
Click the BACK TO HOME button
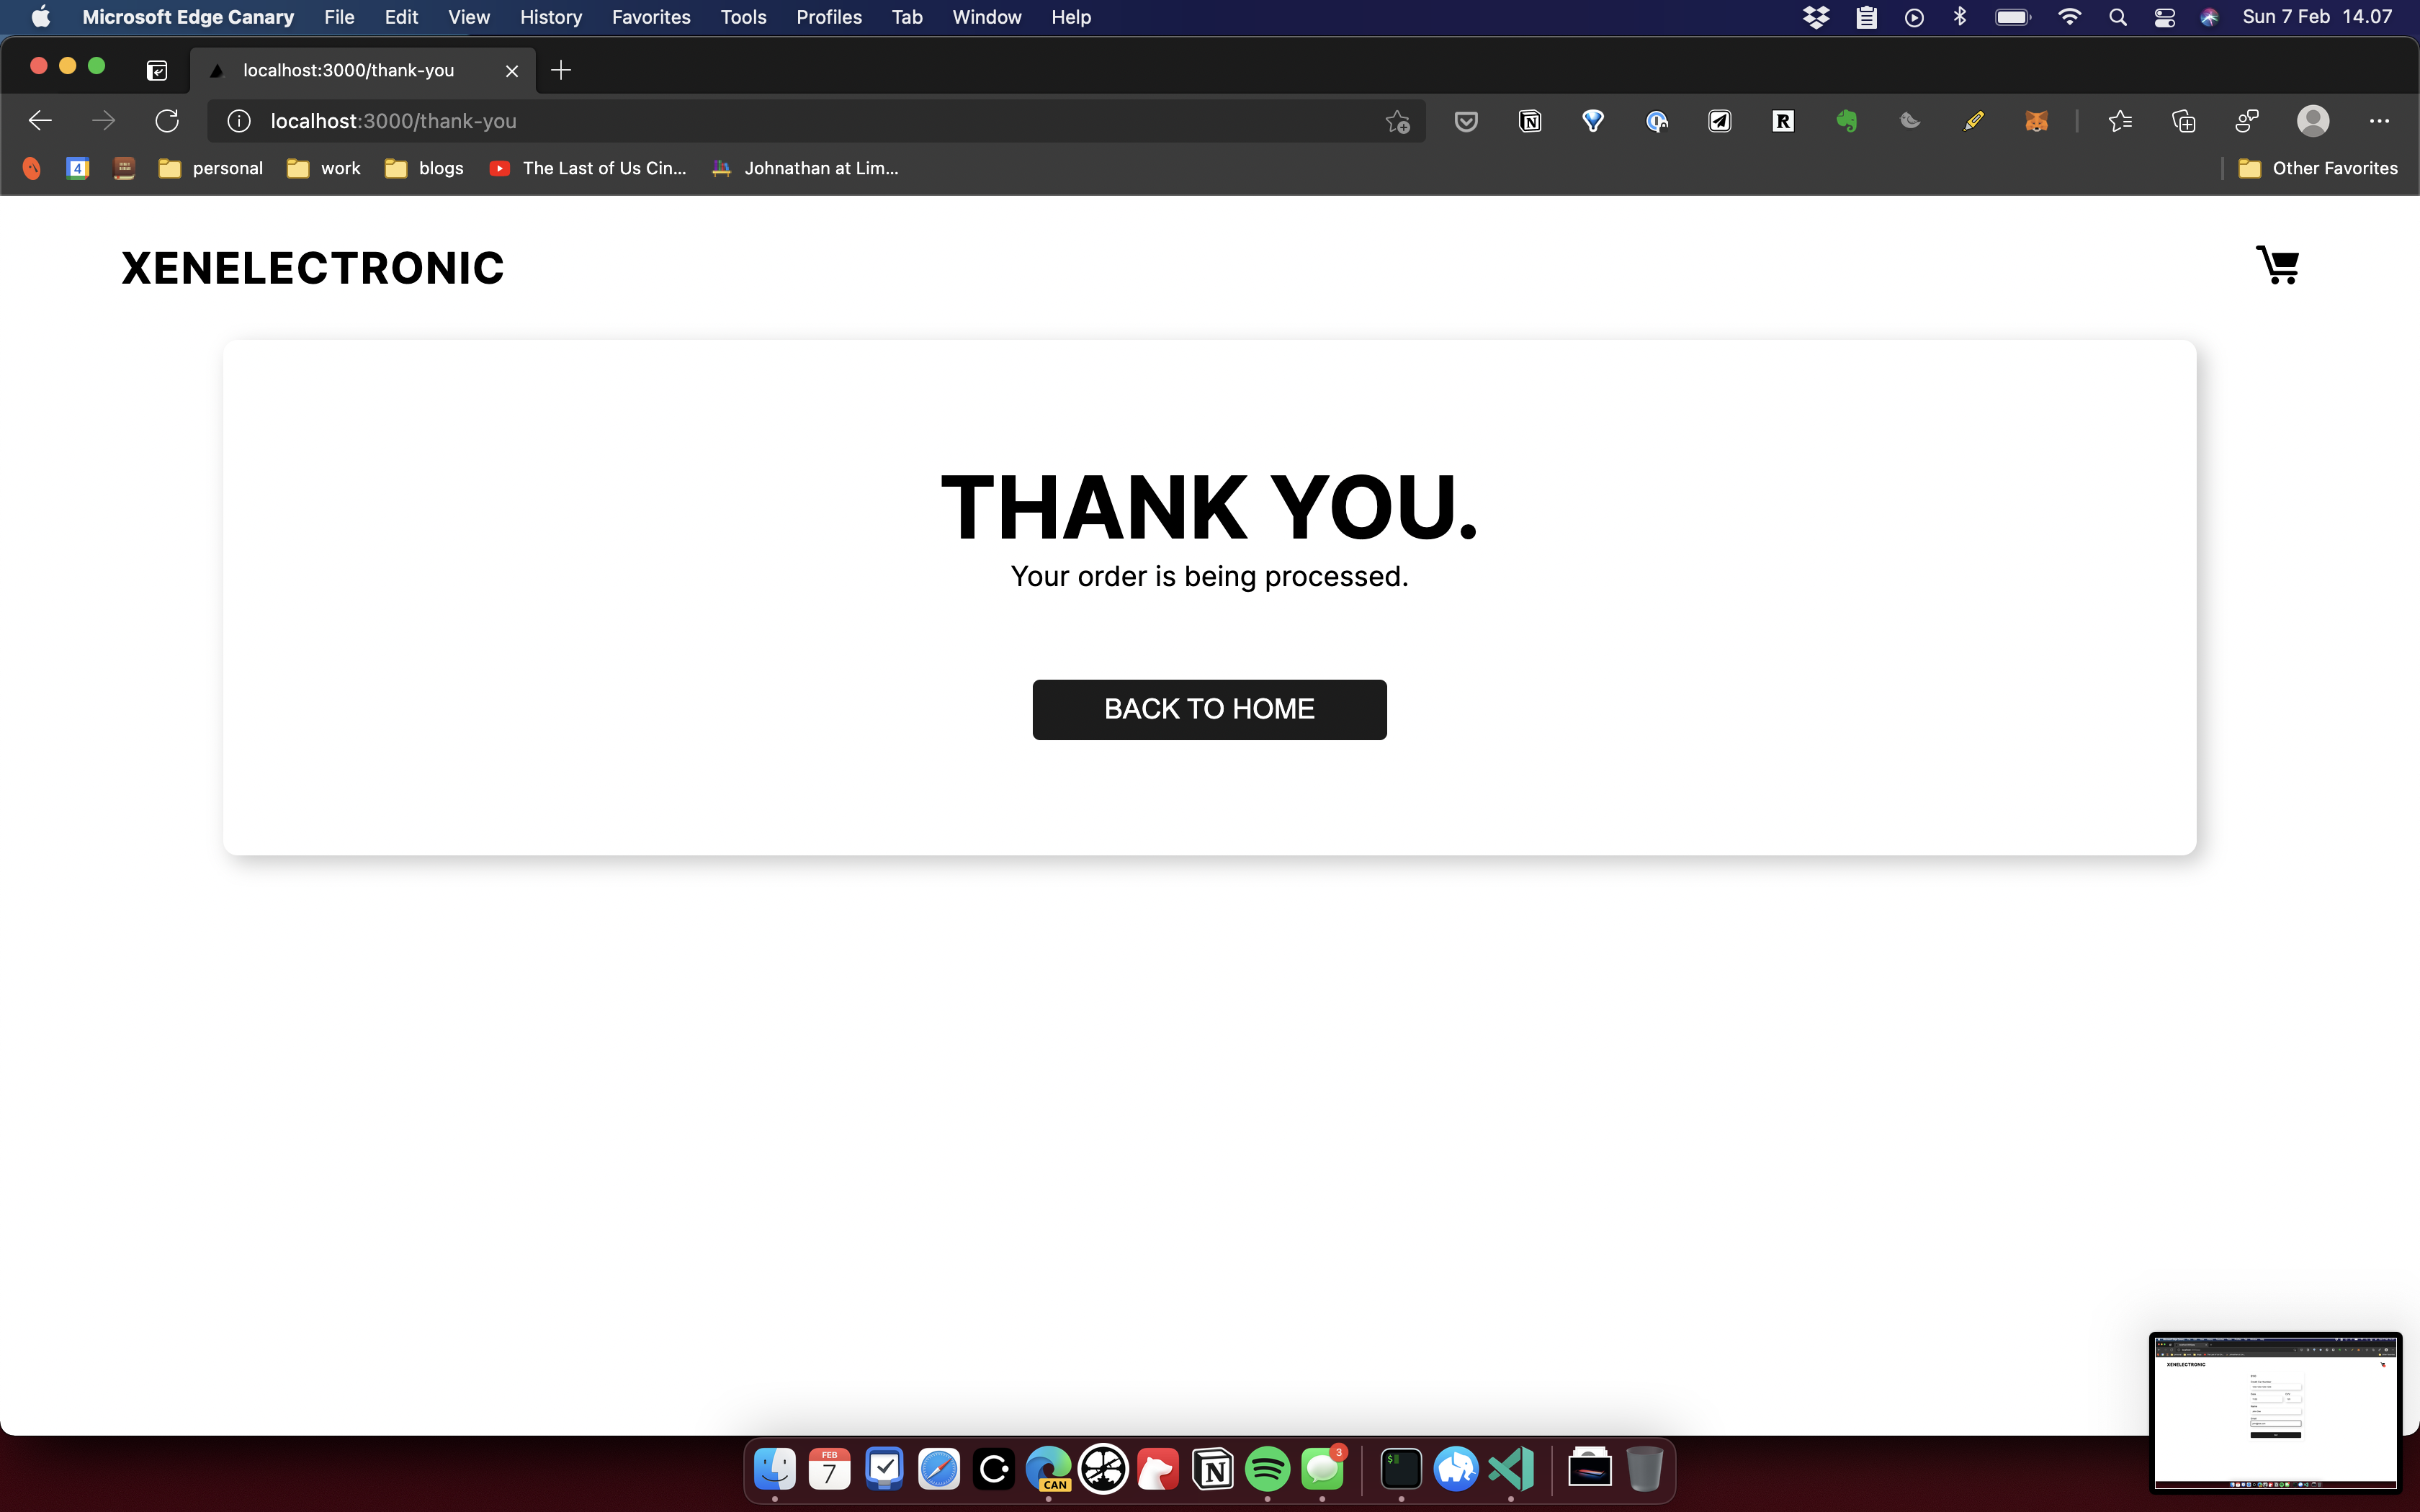coord(1209,709)
